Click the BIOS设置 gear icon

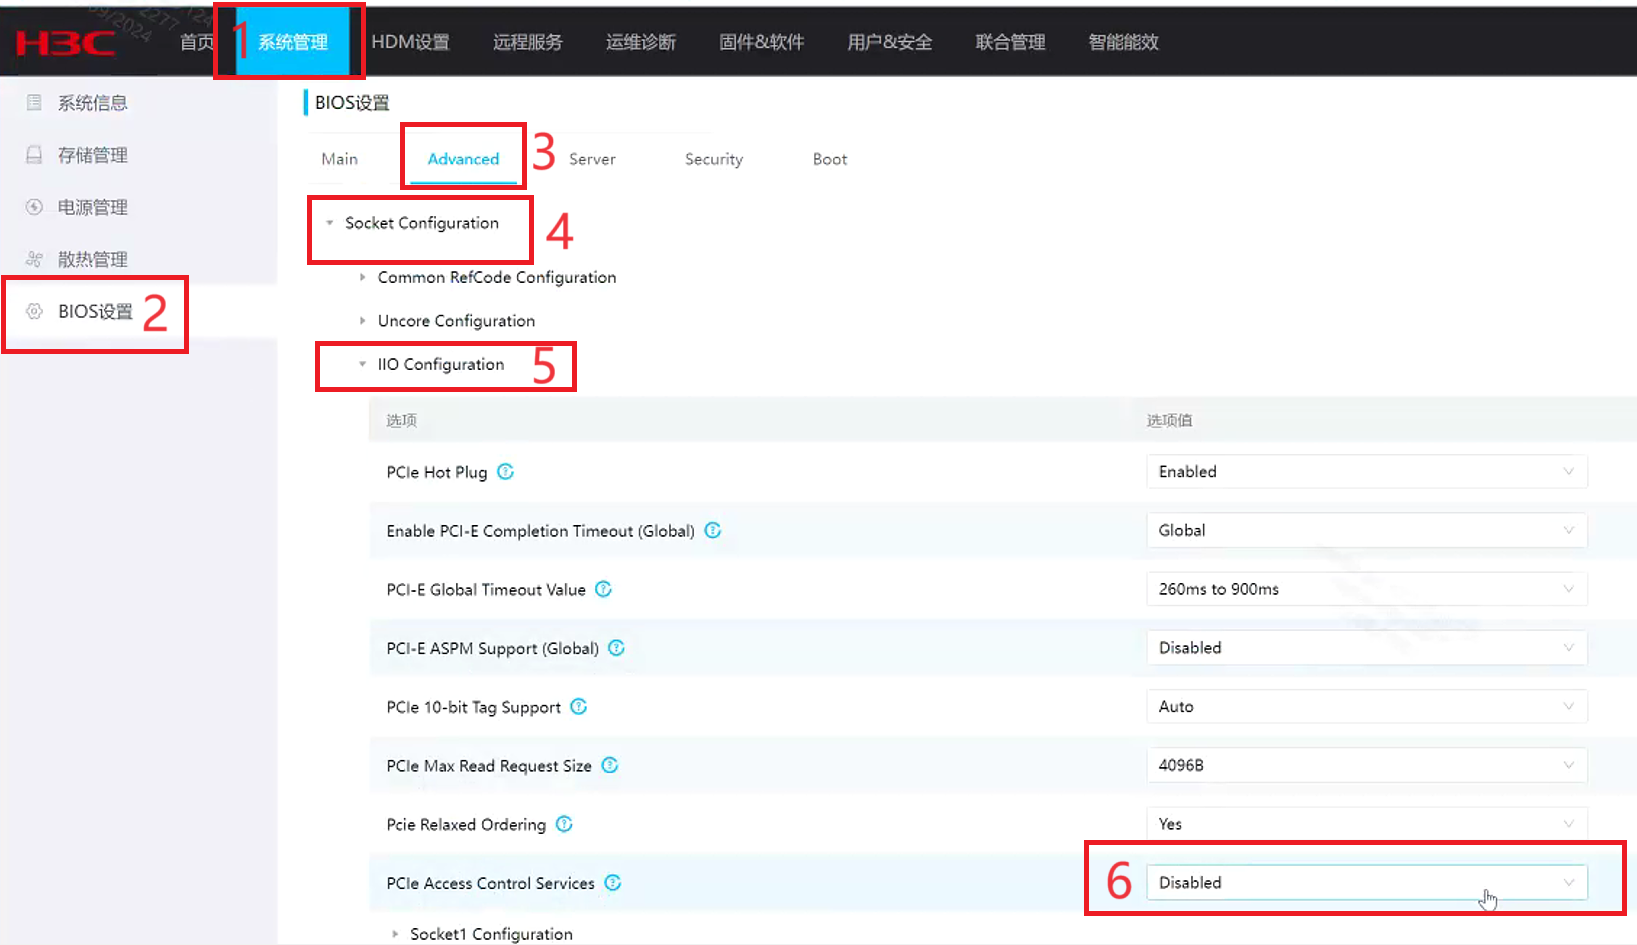[34, 311]
